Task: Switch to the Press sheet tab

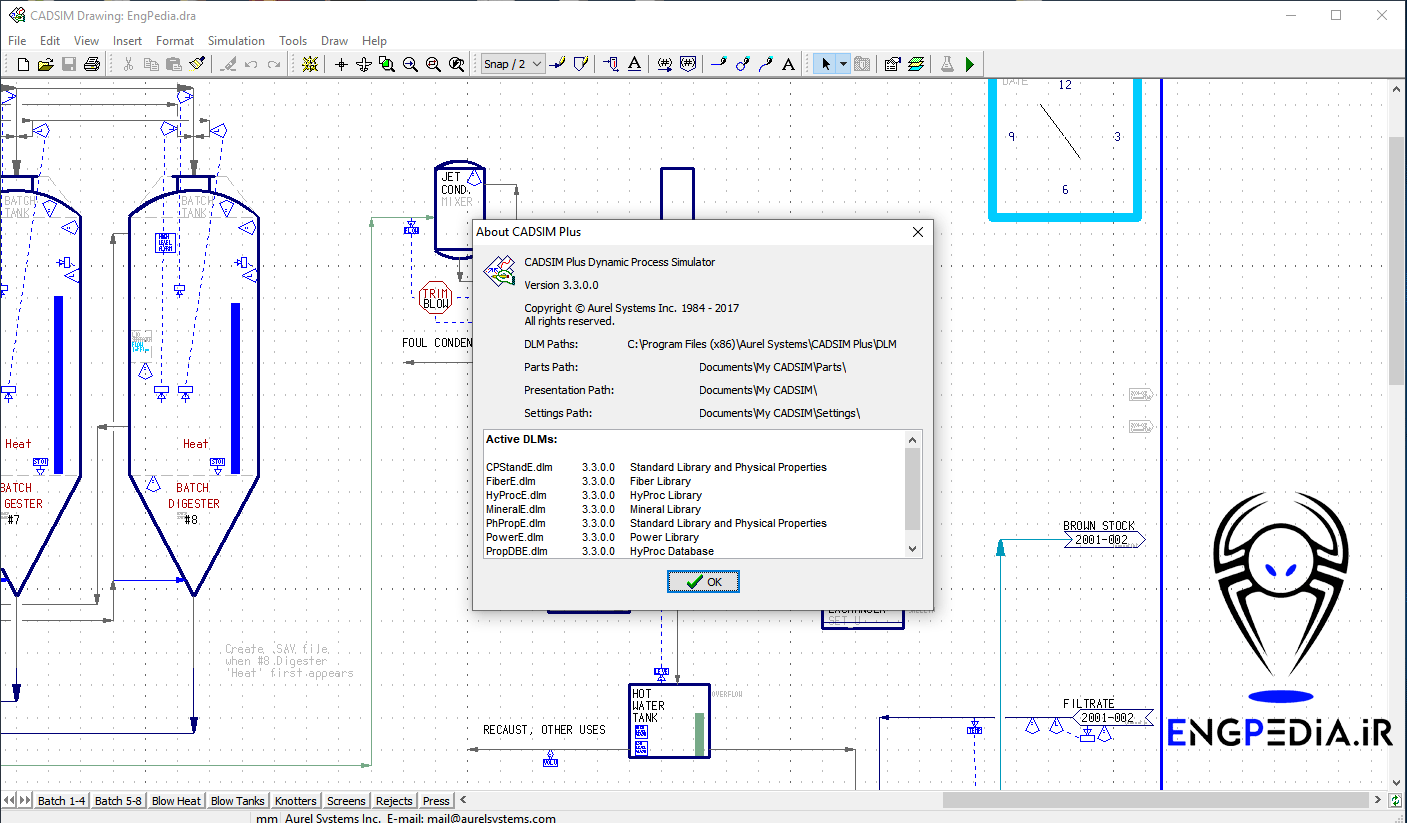Action: click(436, 801)
